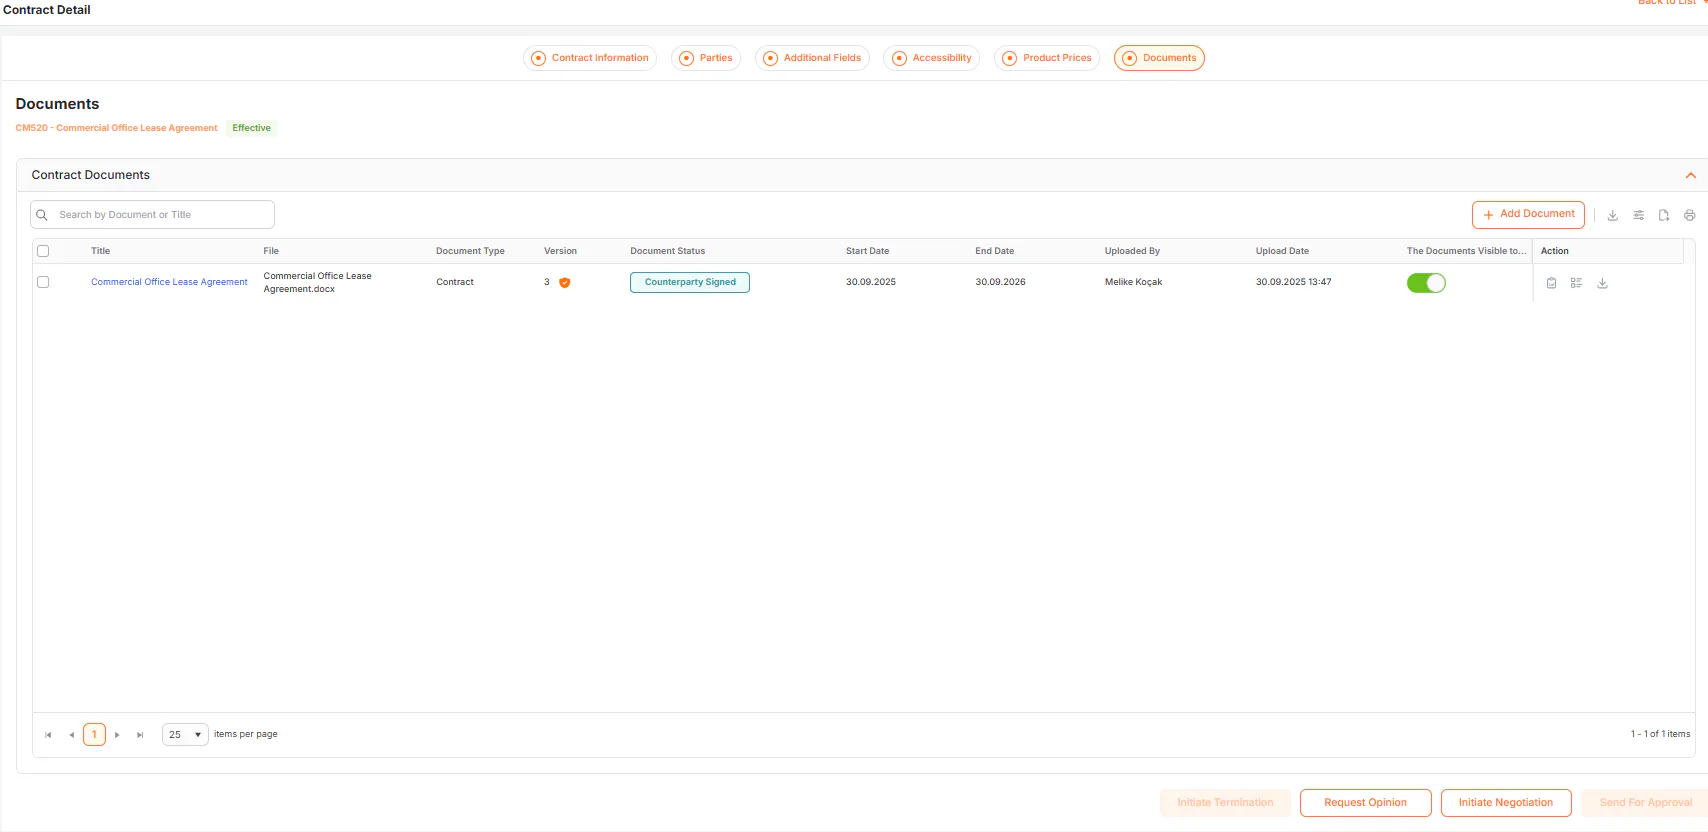Click Request Opinion
Viewport: 1708px width, 832px height.
coord(1366,803)
